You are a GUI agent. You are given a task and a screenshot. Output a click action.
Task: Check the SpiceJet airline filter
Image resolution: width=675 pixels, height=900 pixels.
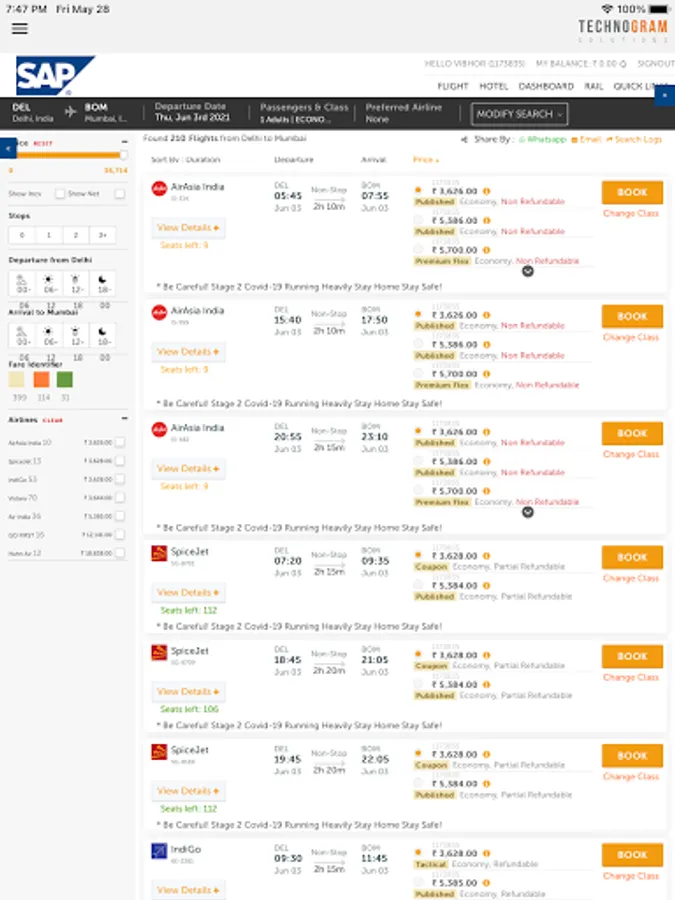(x=119, y=461)
